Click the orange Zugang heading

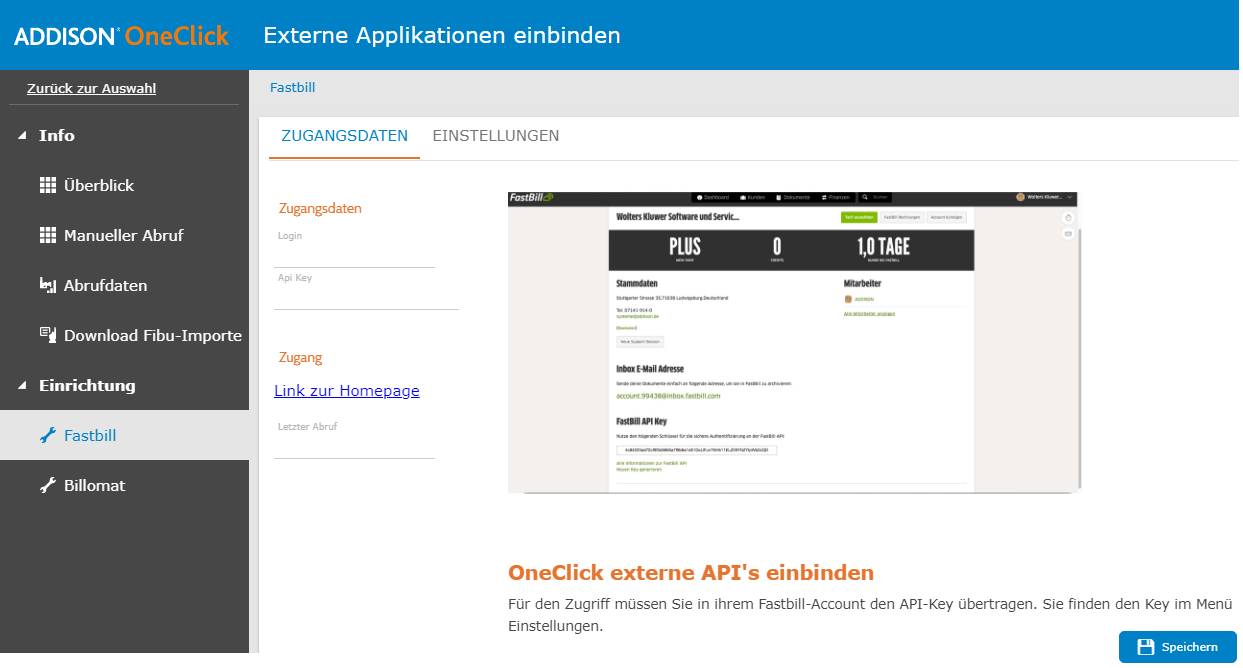point(300,357)
